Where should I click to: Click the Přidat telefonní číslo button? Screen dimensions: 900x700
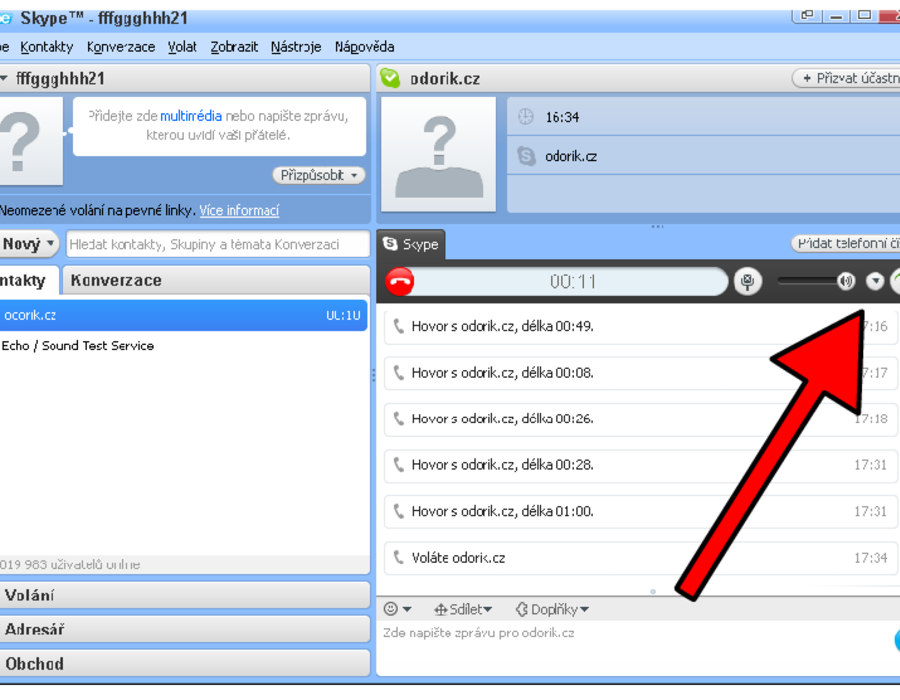[x=846, y=243]
